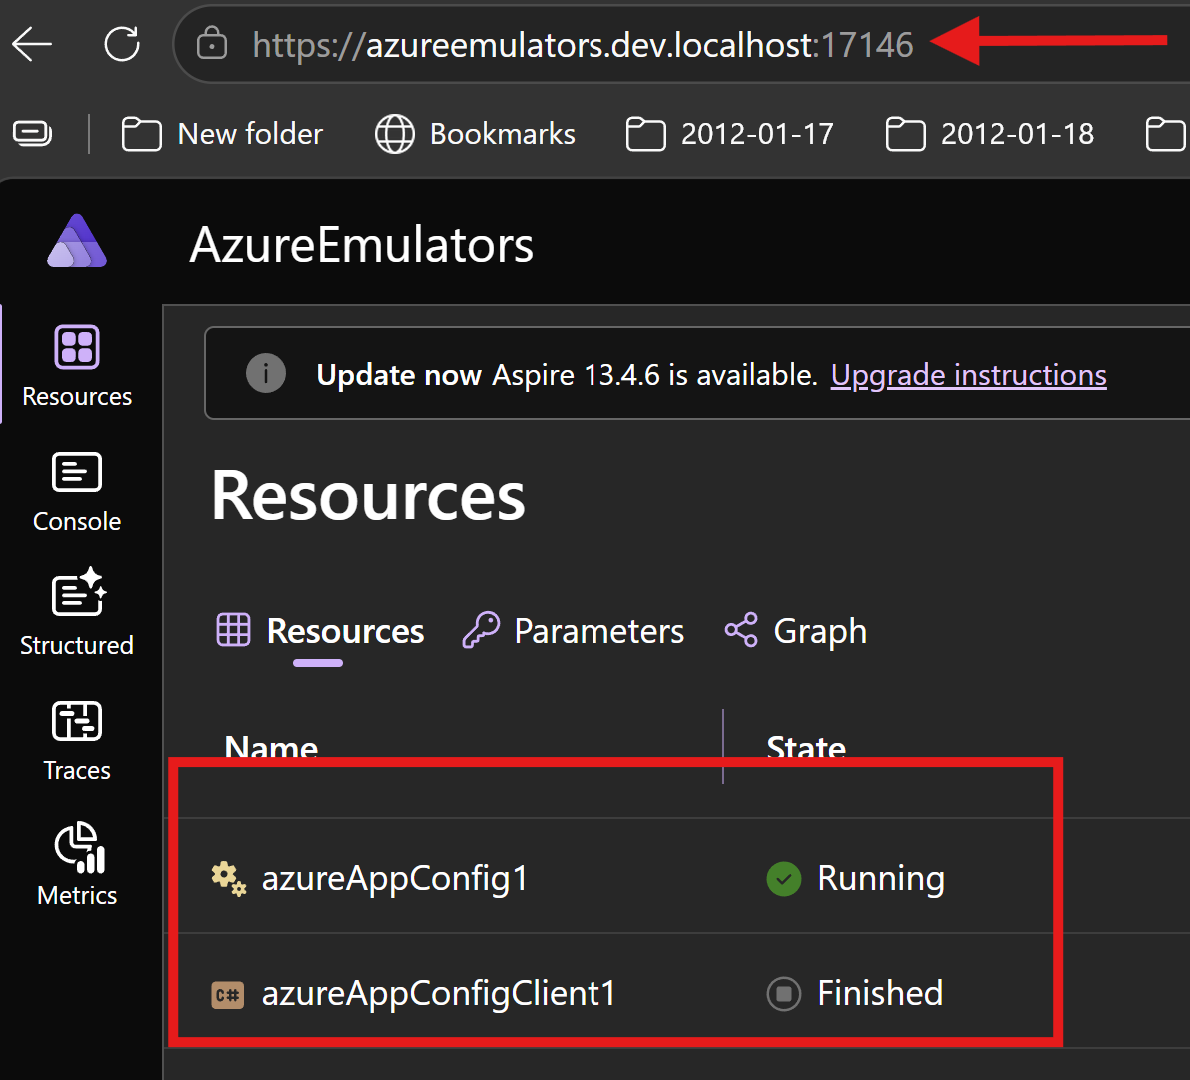Open the 2012-01-18 bookmark folder
The width and height of the screenshot is (1190, 1080).
pos(990,134)
